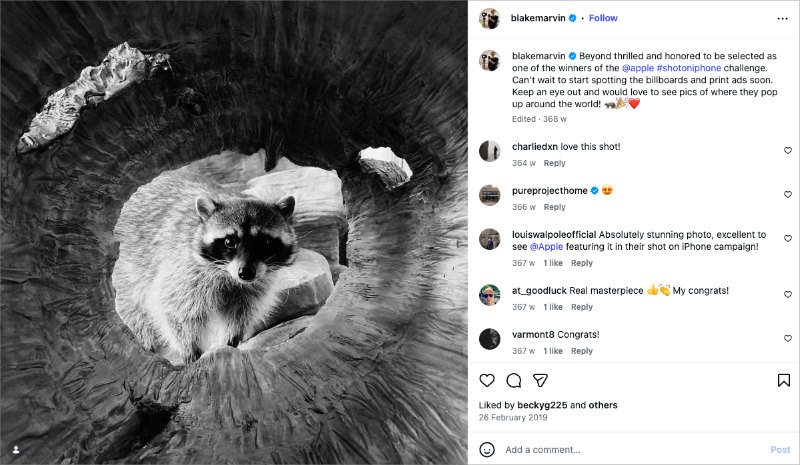Open blakemarvin's profile picture in header

[489, 18]
